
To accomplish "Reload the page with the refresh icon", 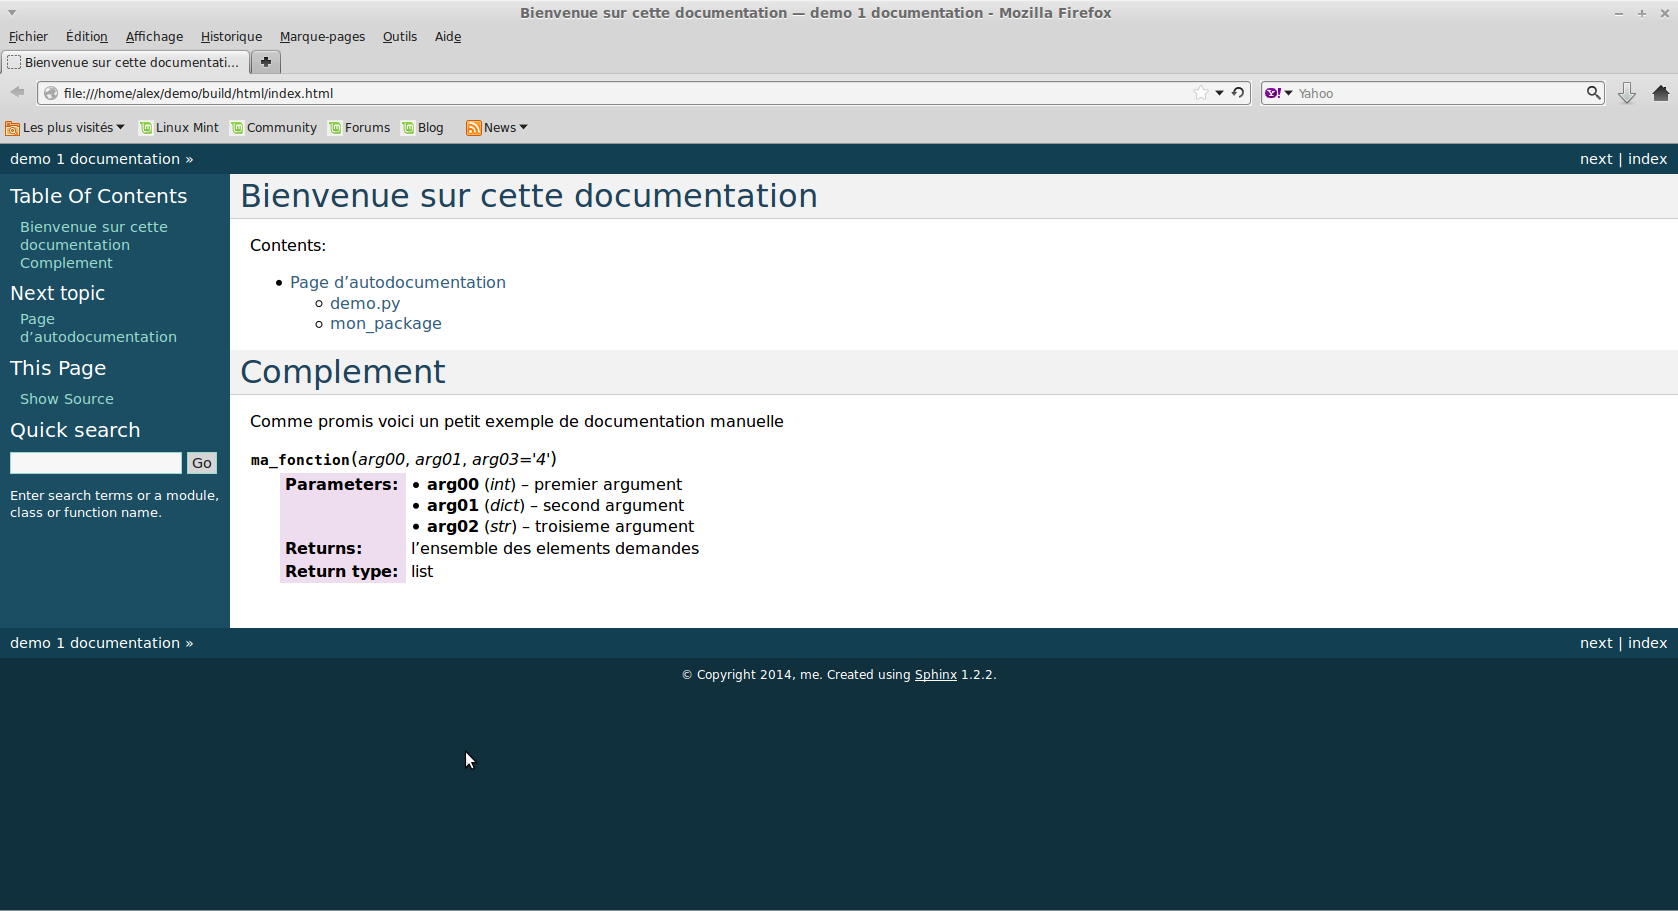I will (x=1238, y=93).
